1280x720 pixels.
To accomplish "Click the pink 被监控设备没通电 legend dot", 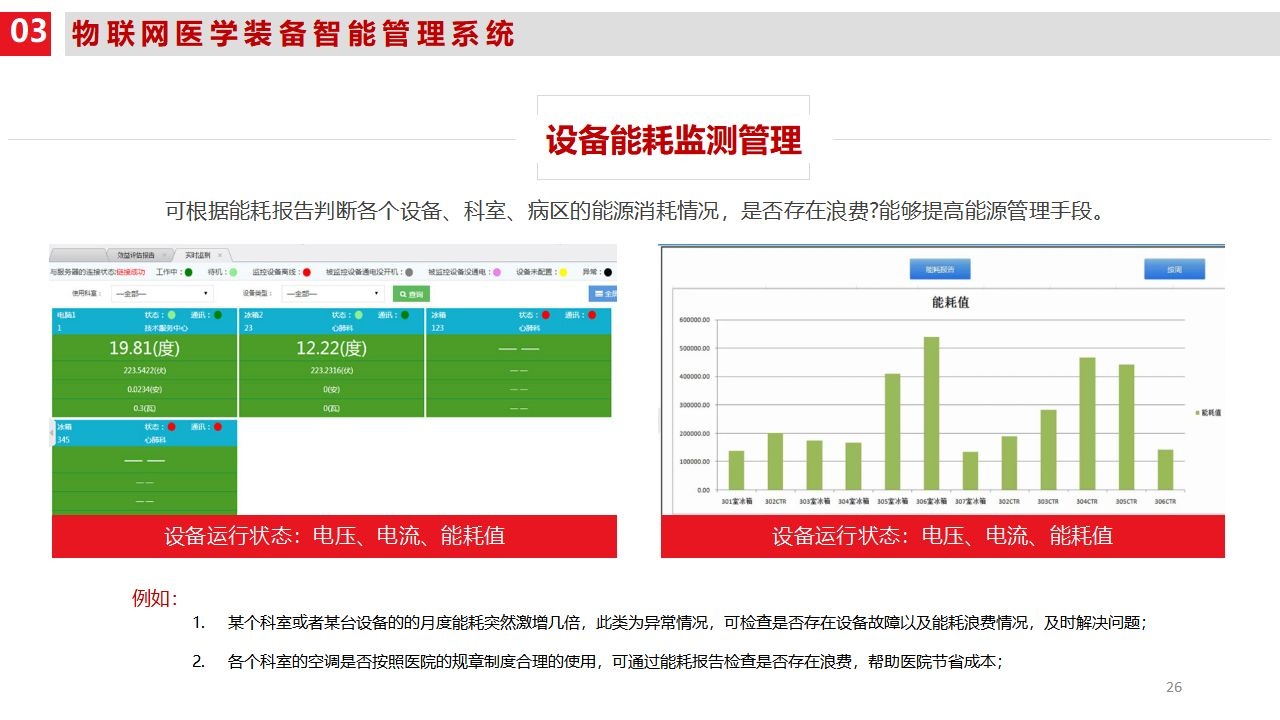I will click(x=497, y=272).
